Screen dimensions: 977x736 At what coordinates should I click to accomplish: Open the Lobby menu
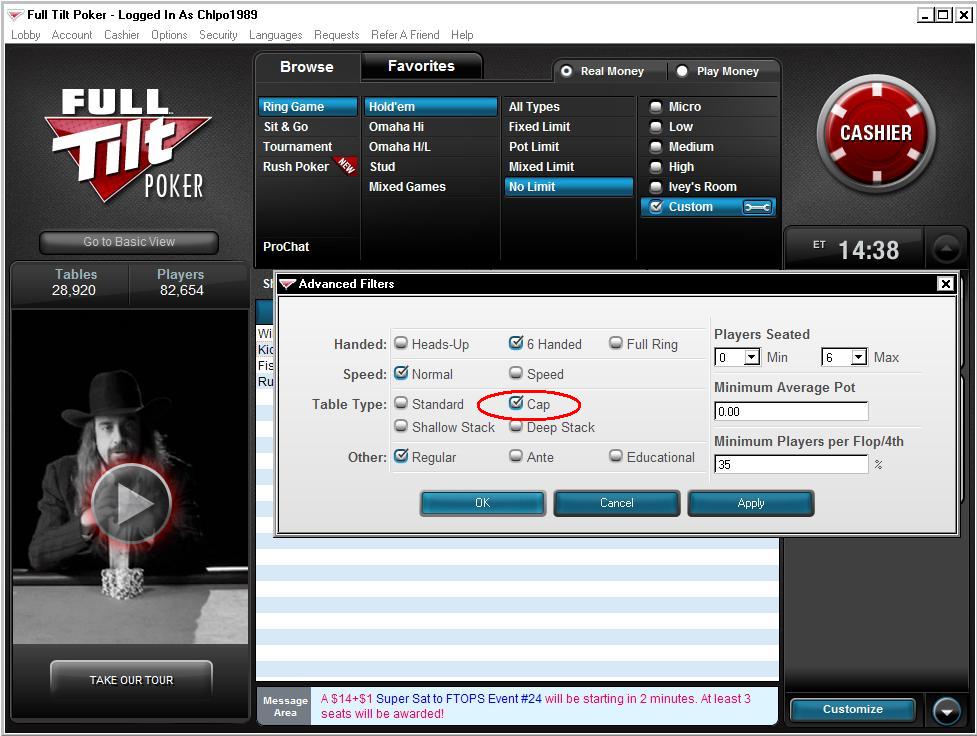26,35
